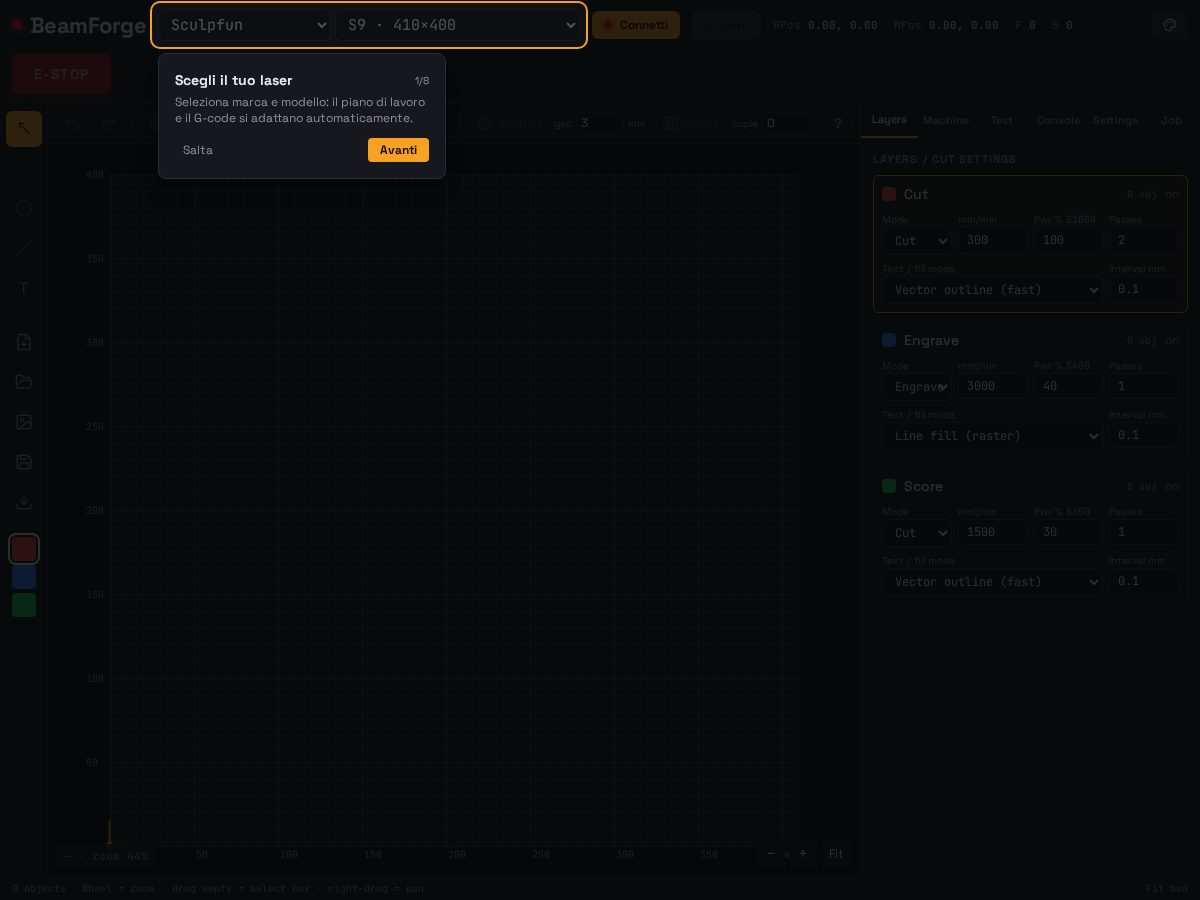Click the 0 objects status text
1200x900 pixels.
coord(39,889)
